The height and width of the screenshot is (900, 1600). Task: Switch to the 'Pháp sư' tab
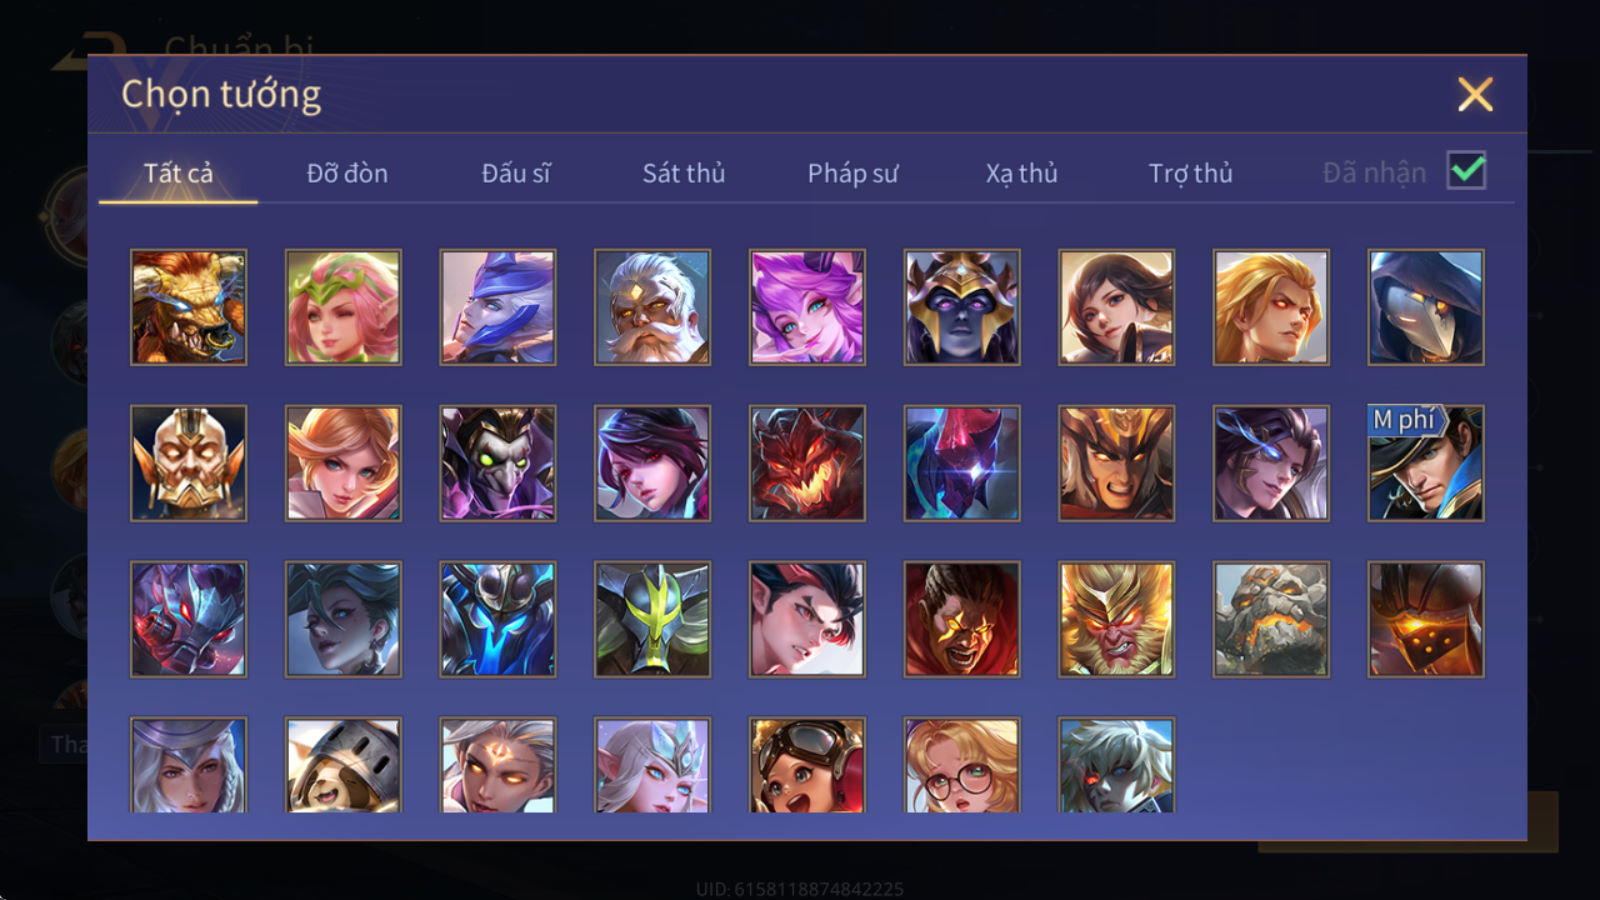tap(852, 173)
